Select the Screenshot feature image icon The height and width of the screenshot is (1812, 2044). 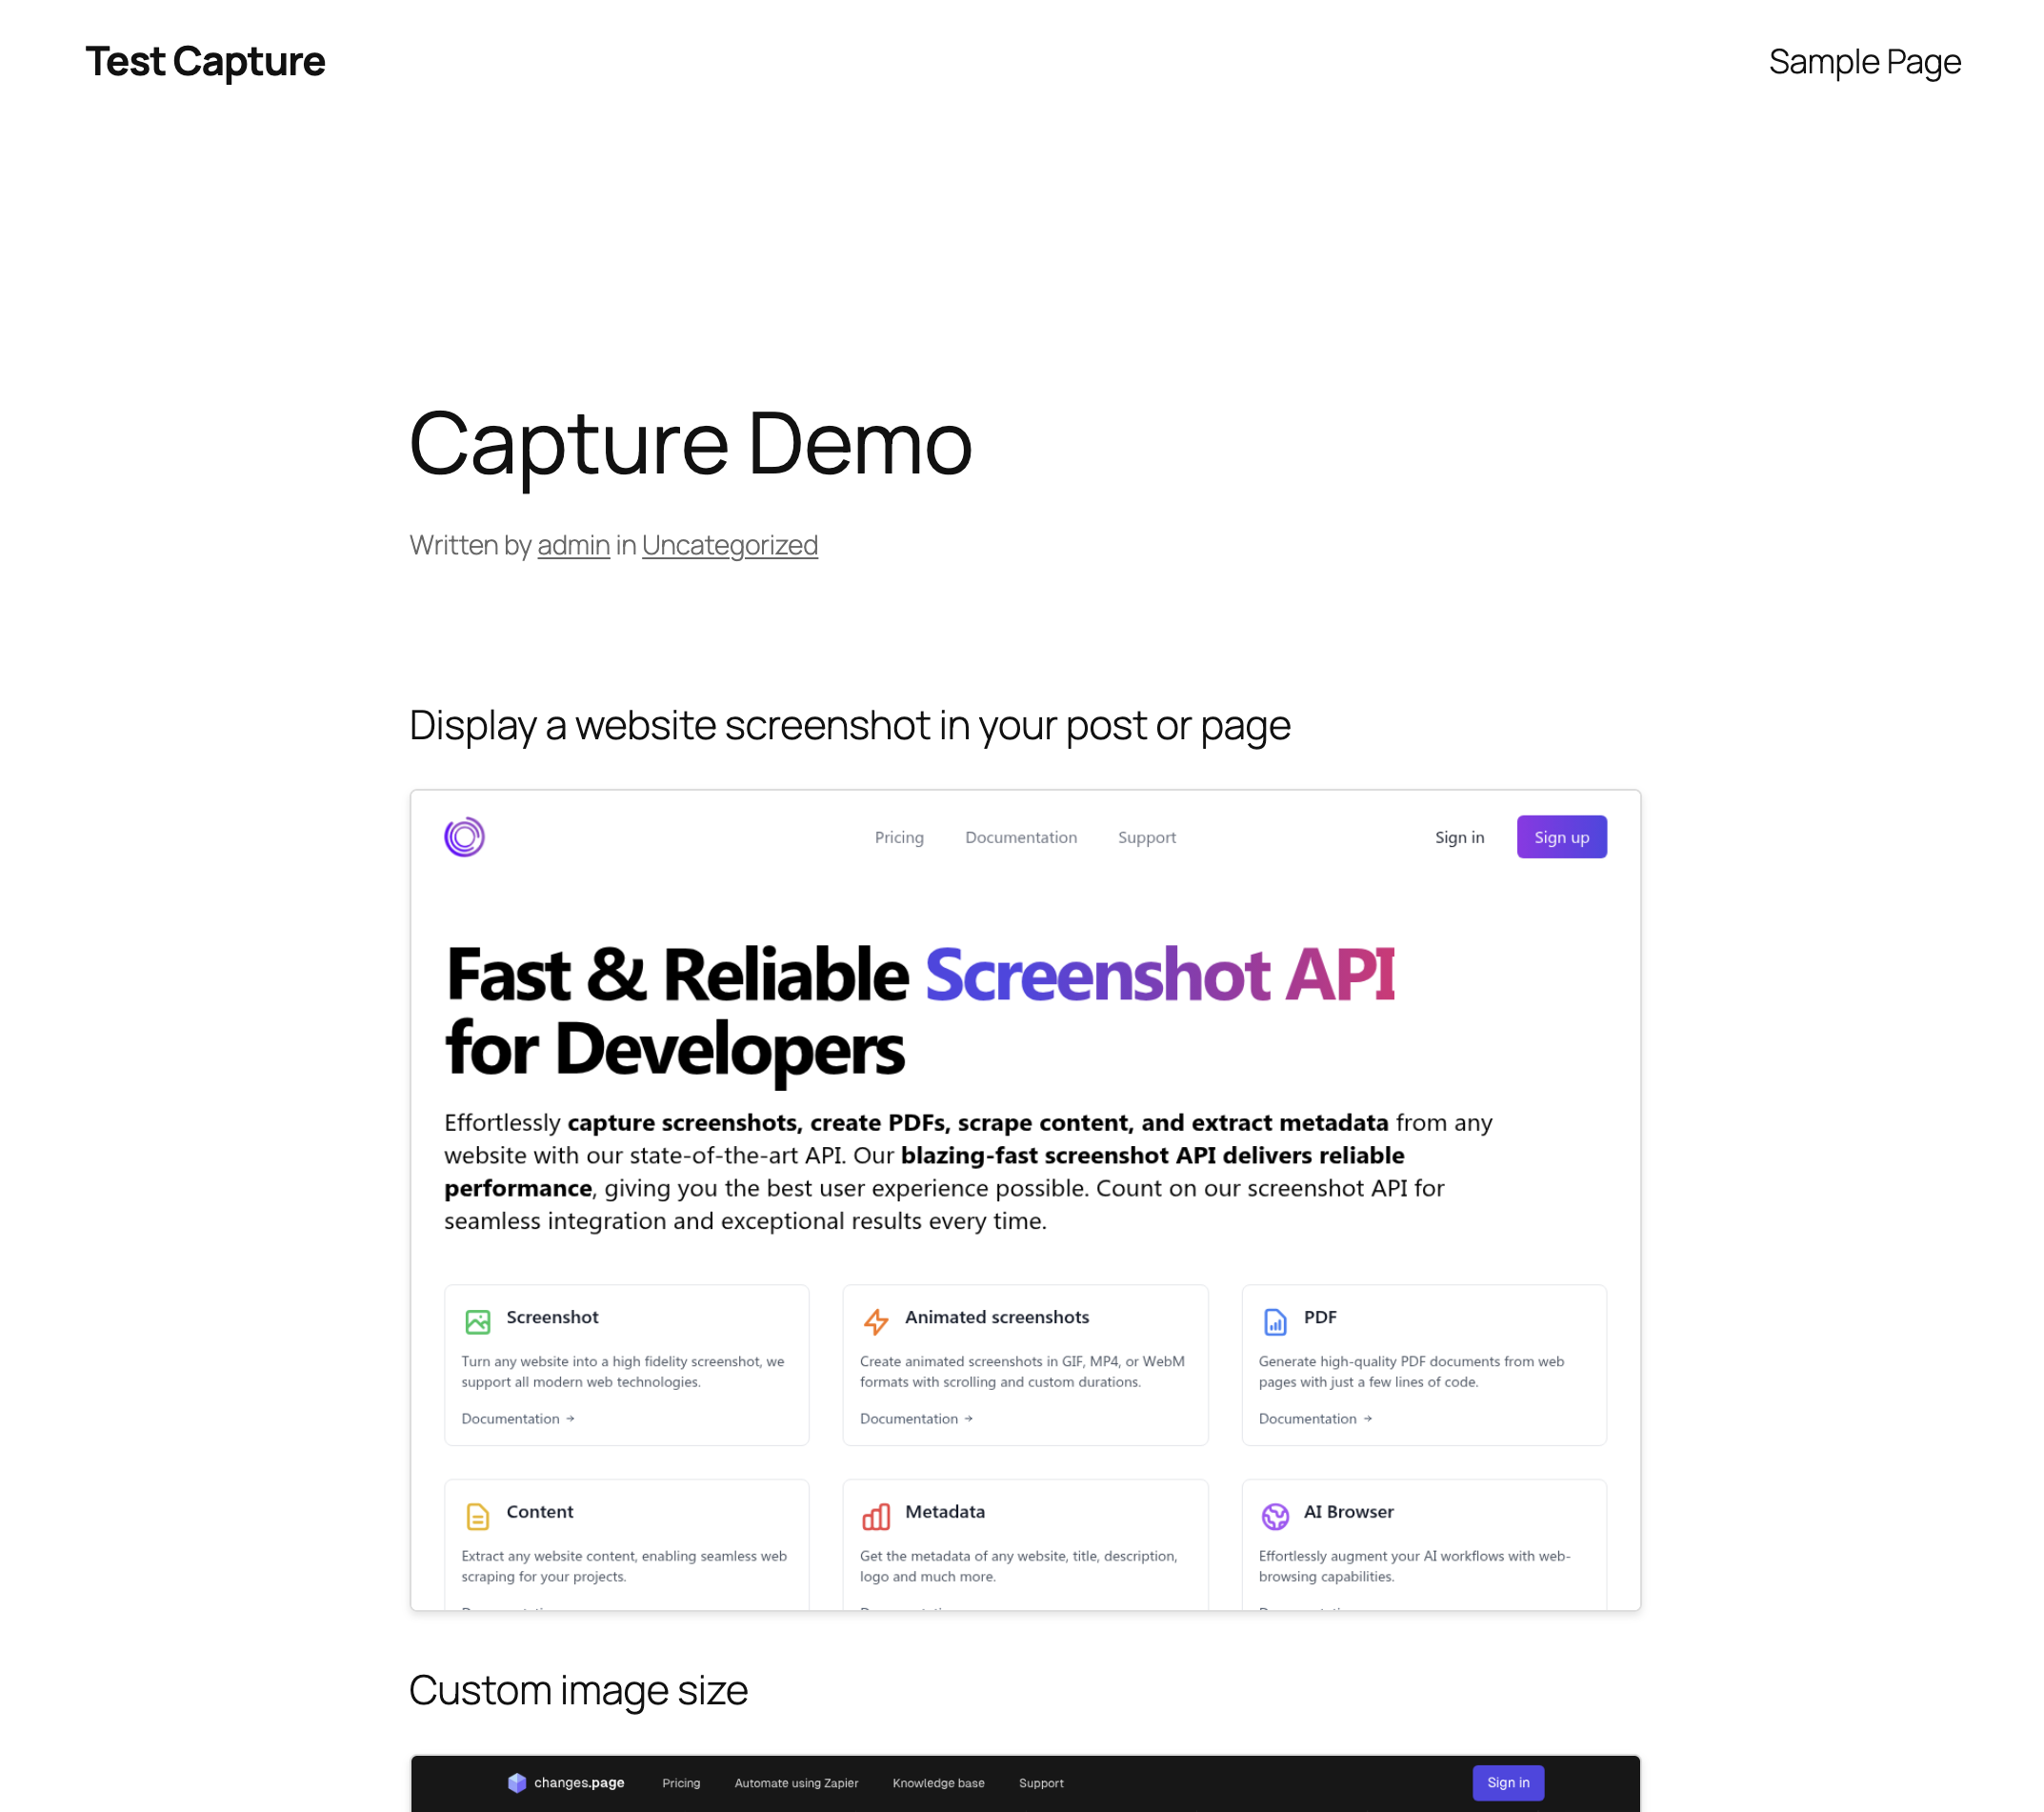(x=477, y=1321)
